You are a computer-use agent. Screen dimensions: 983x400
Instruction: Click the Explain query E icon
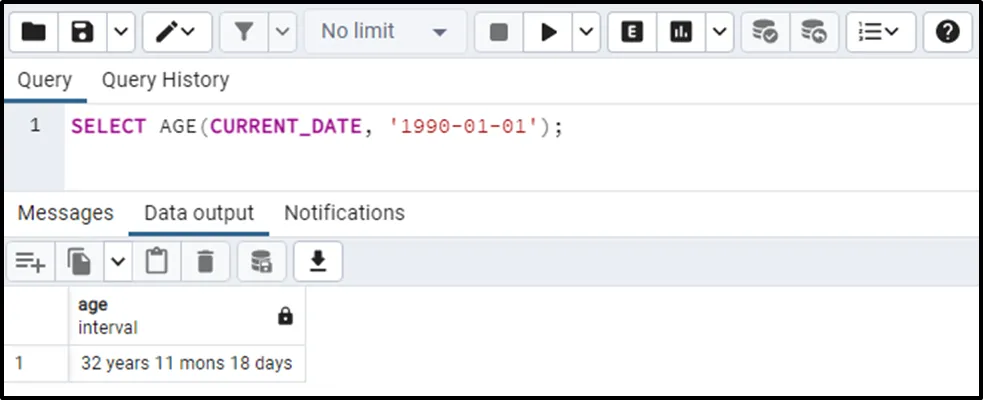pyautogui.click(x=632, y=32)
